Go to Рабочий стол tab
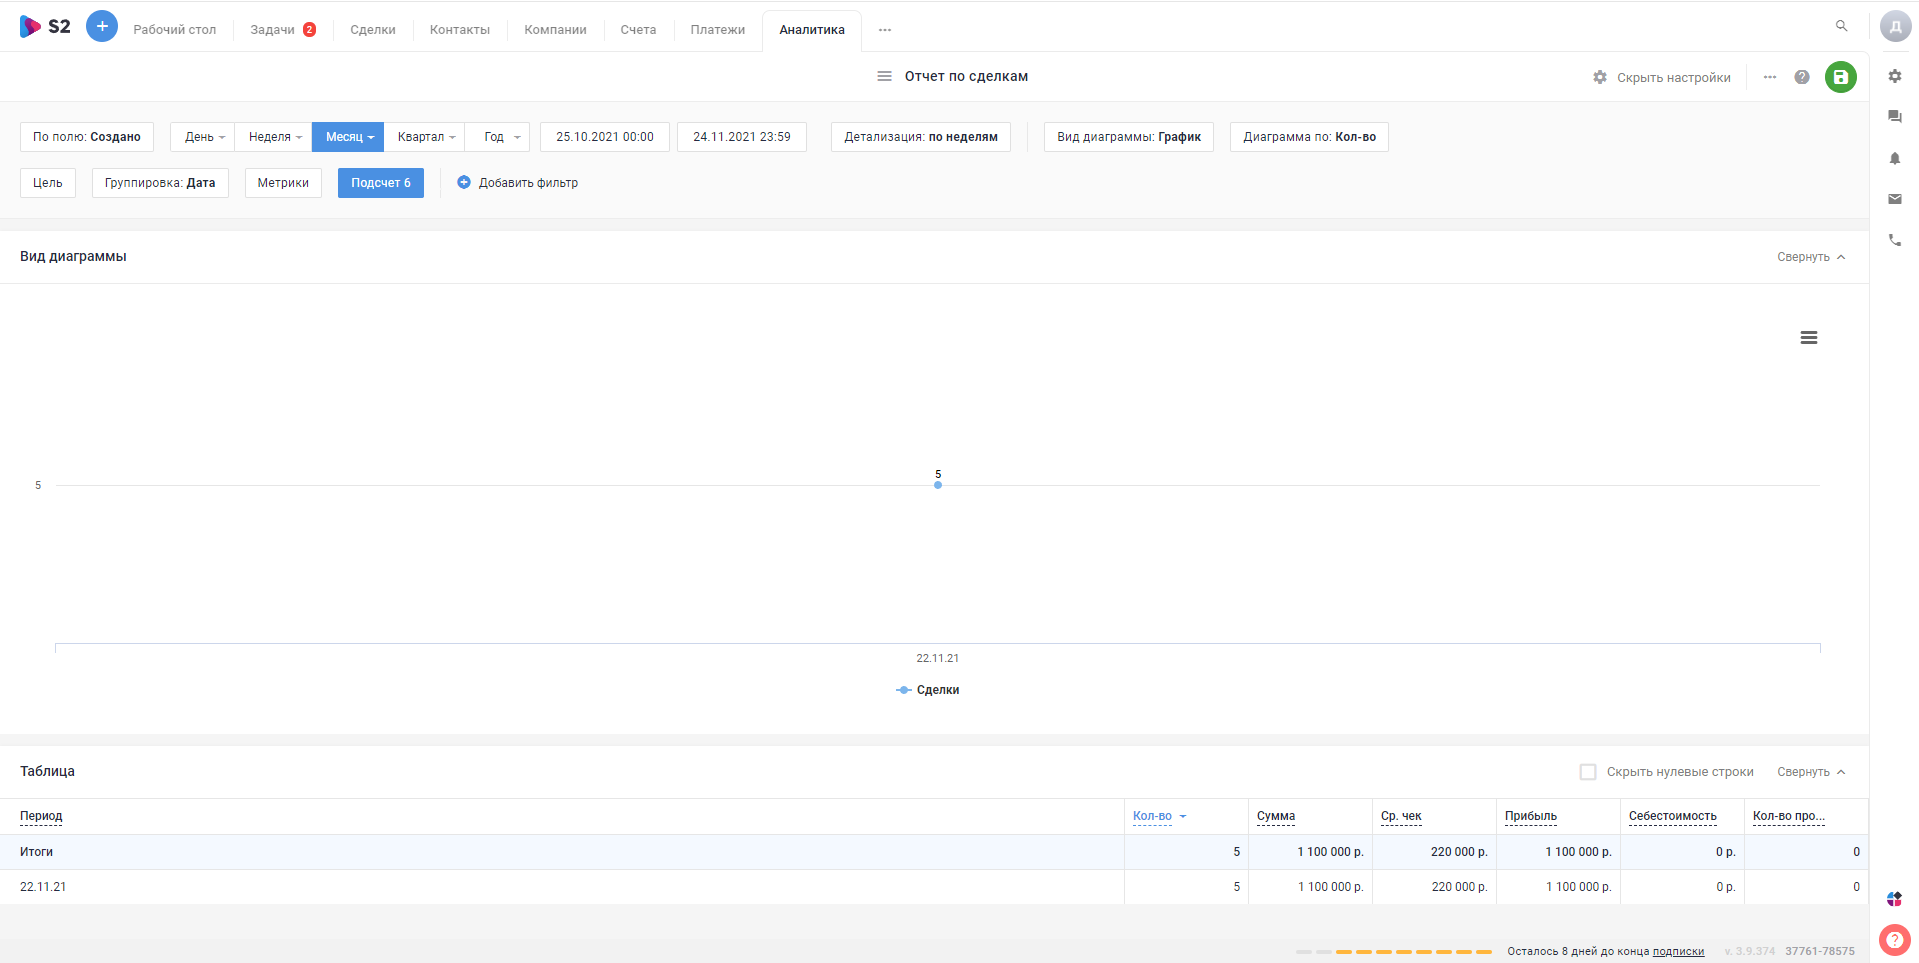This screenshot has height=963, width=1919. (x=175, y=30)
